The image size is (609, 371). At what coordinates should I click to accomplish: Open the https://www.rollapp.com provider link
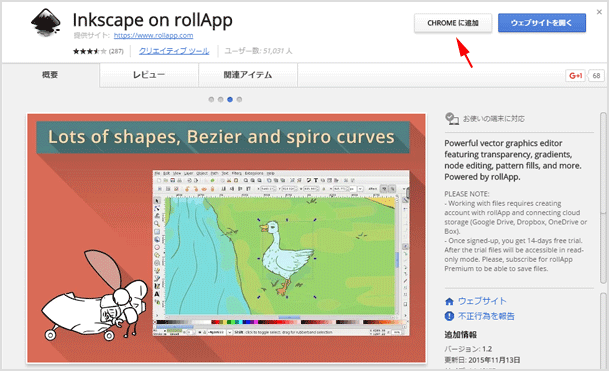tap(153, 35)
